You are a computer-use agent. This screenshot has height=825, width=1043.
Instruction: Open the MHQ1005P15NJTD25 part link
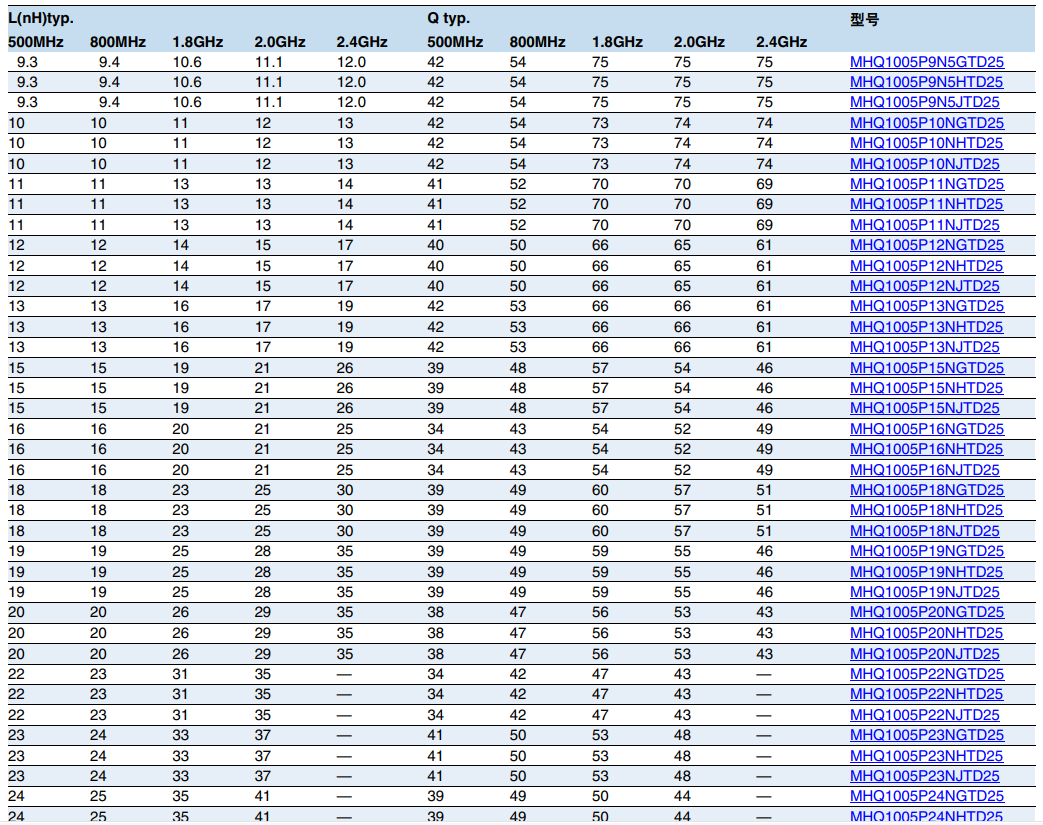point(925,409)
